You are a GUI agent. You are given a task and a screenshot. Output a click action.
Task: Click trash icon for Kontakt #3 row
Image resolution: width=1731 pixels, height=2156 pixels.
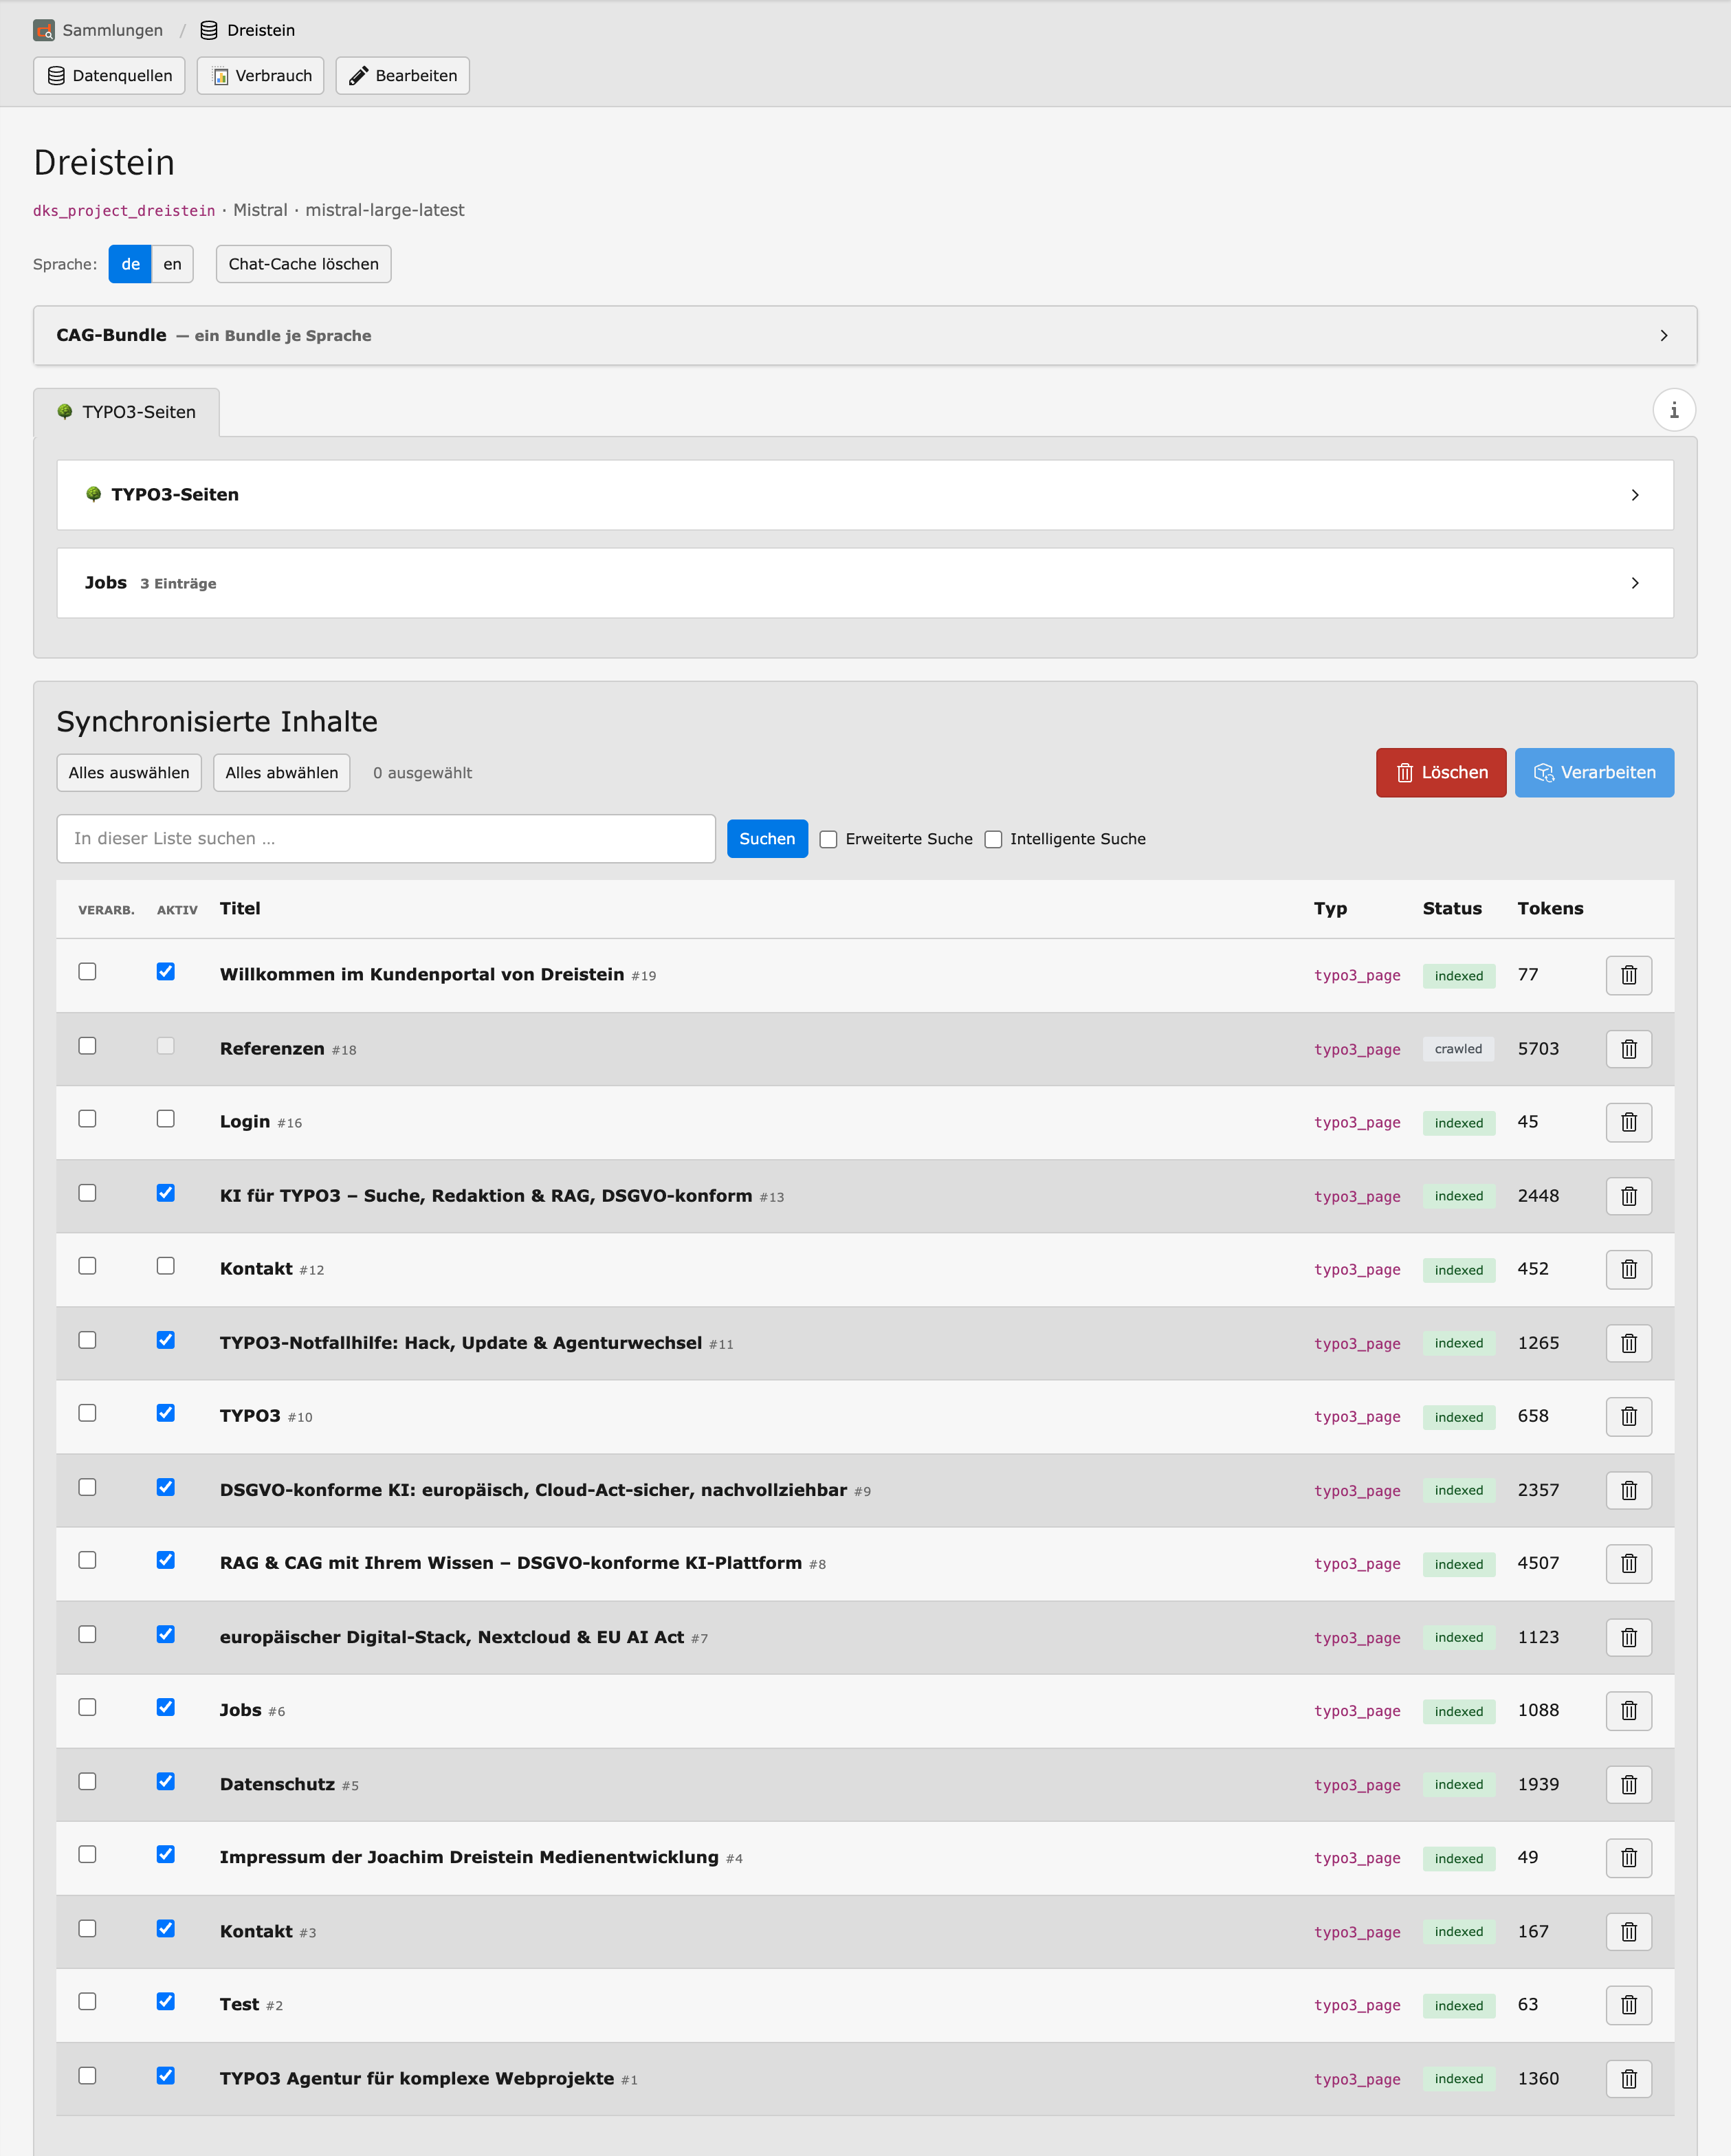tap(1628, 1931)
